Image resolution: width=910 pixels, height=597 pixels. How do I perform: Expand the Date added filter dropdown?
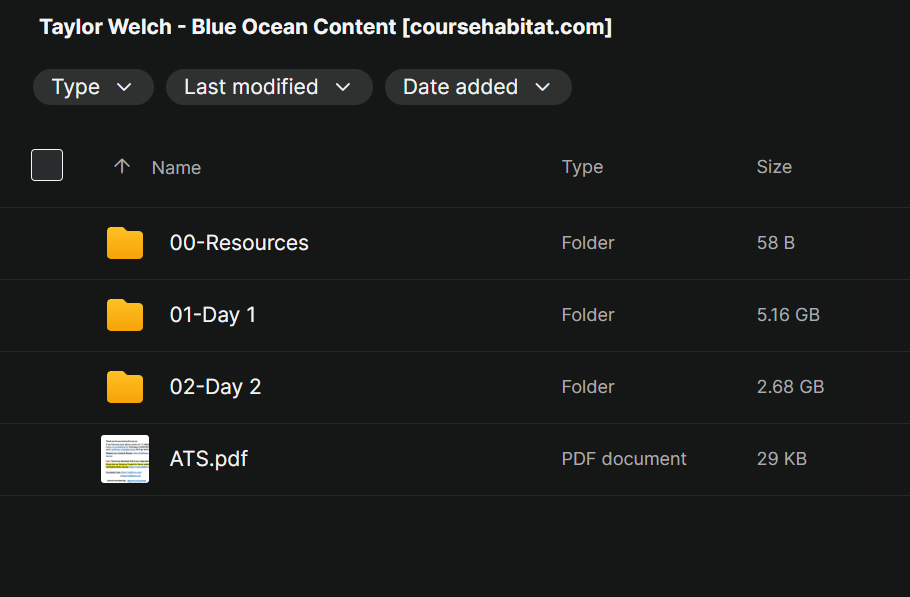click(478, 87)
